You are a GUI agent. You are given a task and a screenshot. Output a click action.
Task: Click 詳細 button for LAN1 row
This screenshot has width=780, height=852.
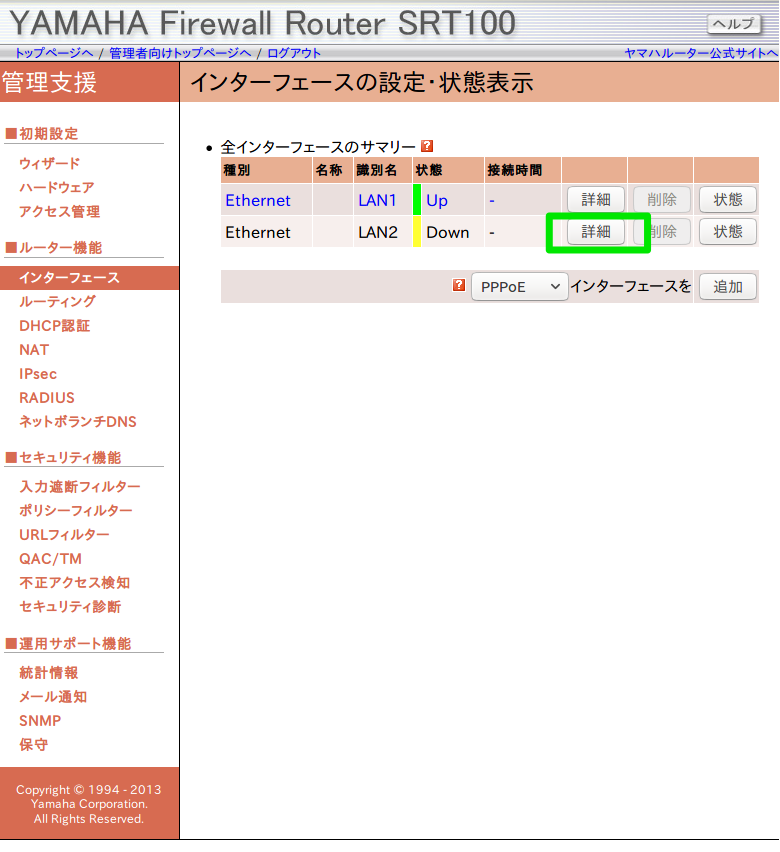click(x=596, y=199)
